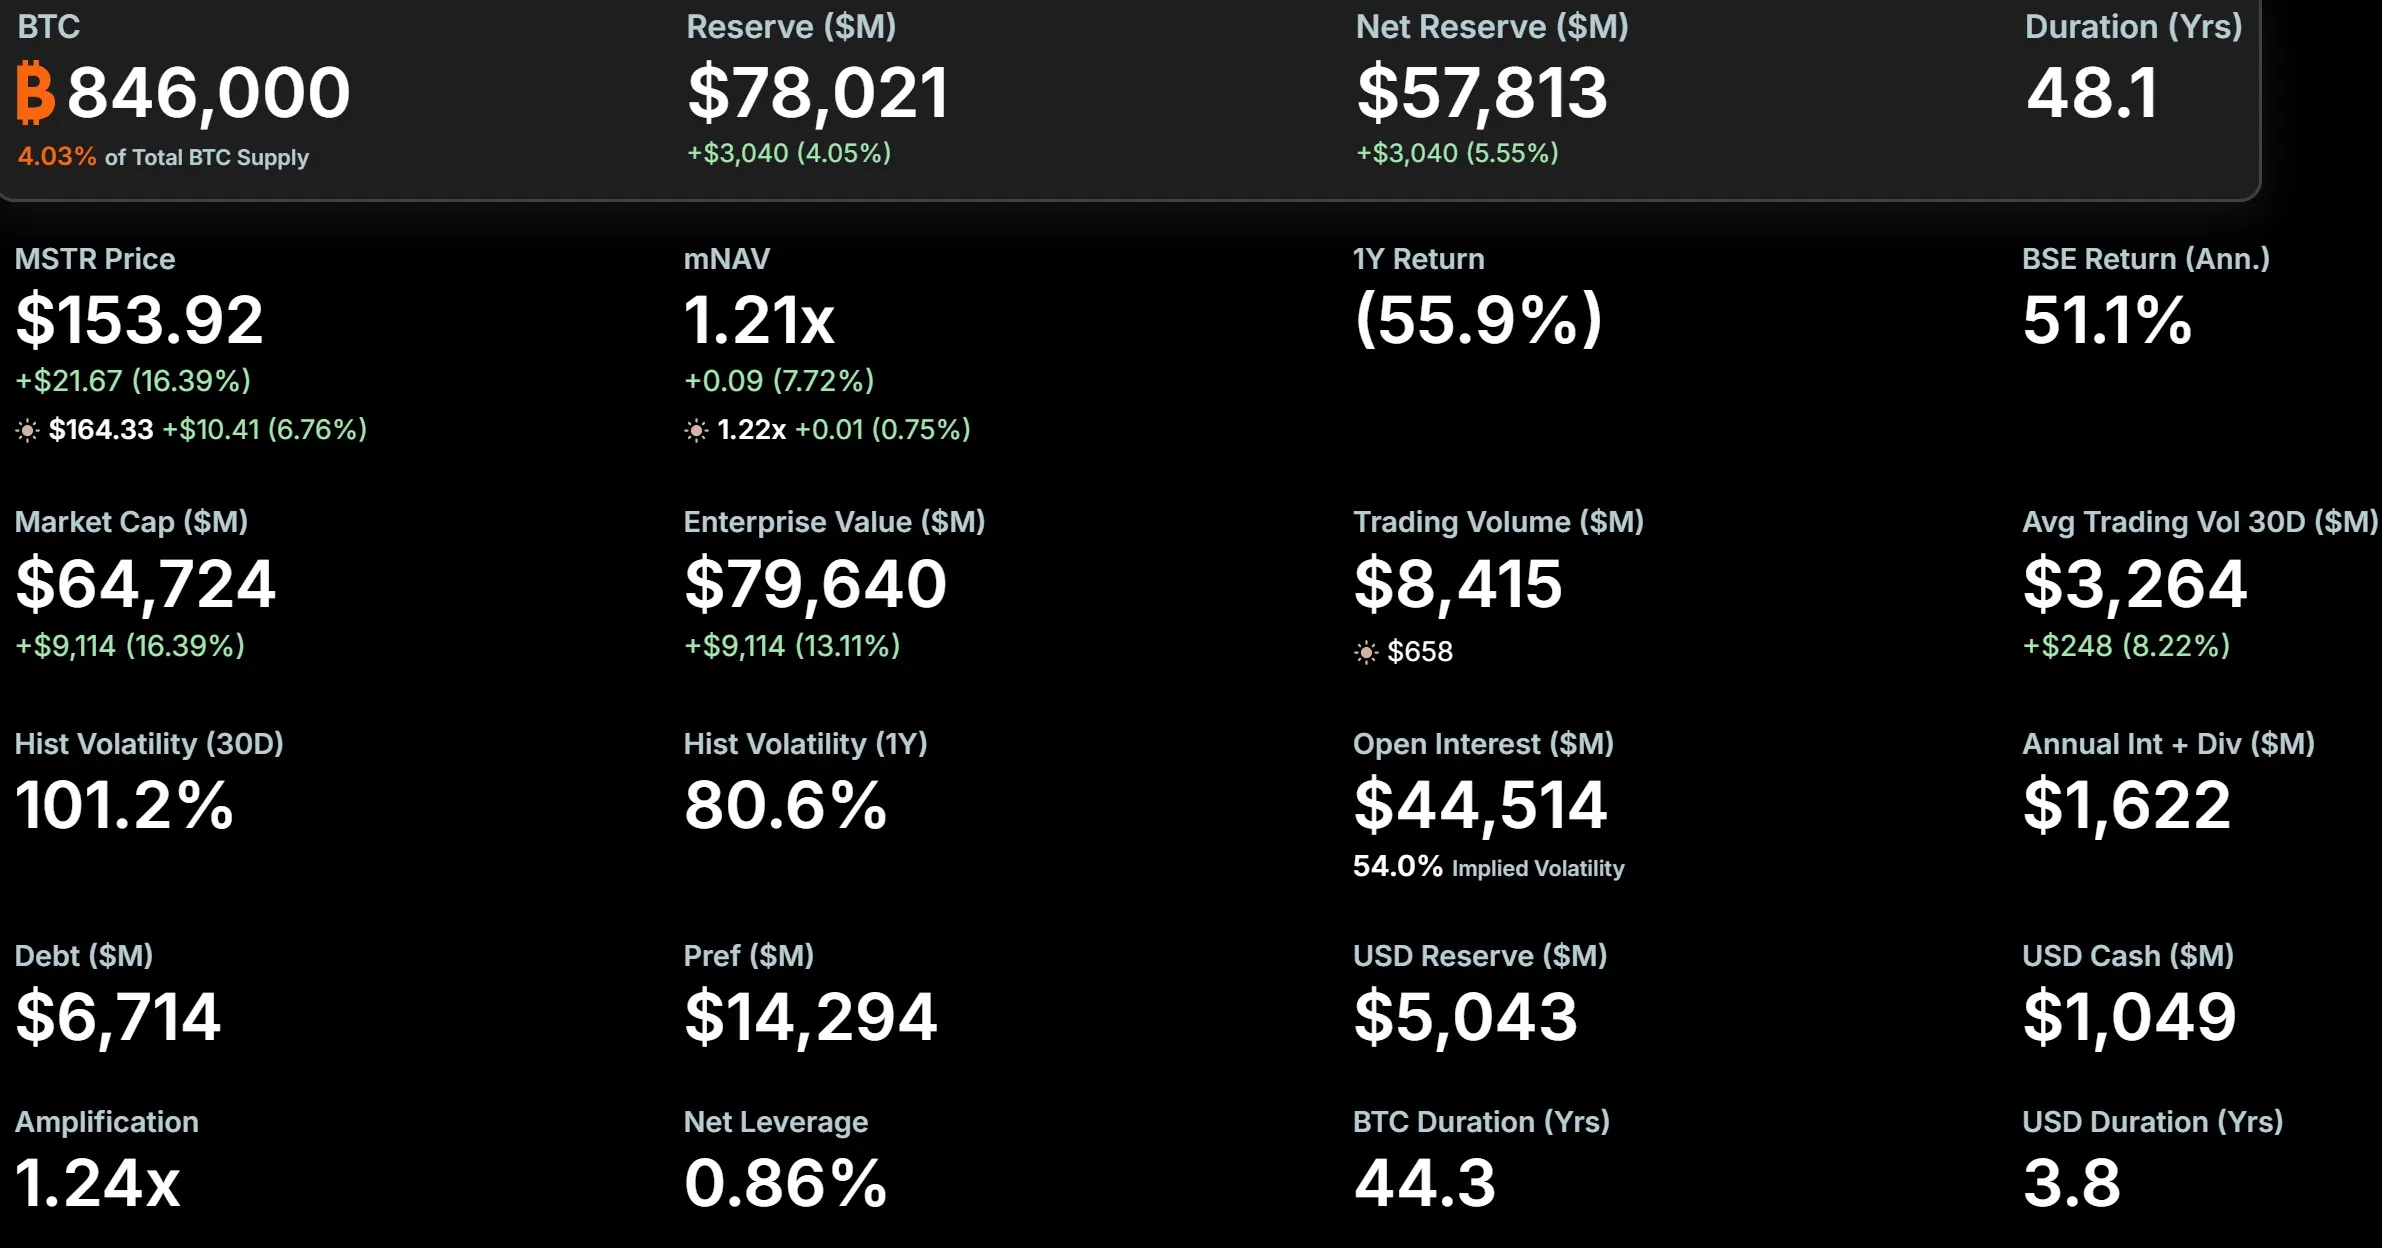Select the 1Y Return (55.9%) figure
This screenshot has height=1248, width=2382.
[x=1478, y=320]
